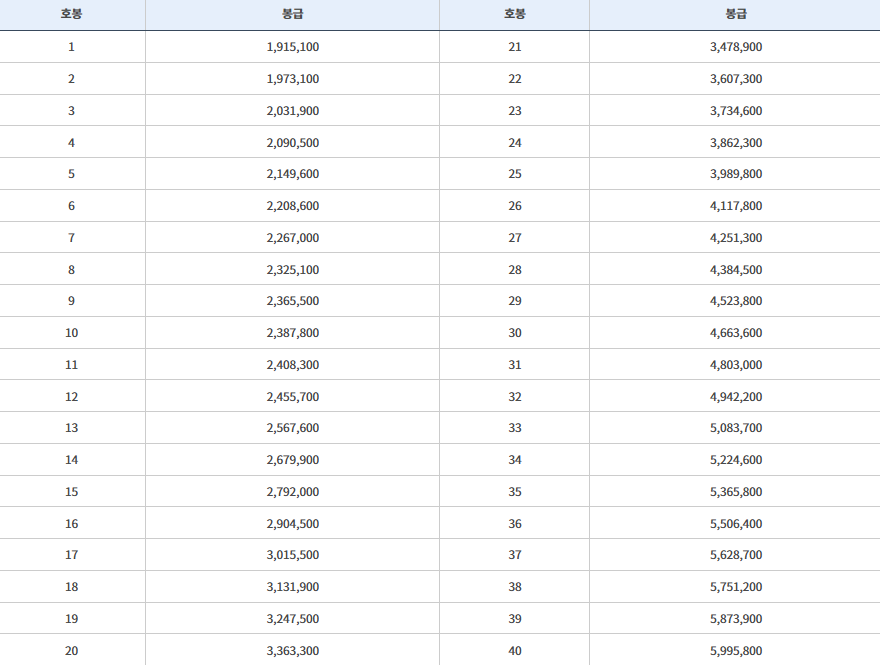Click step number 36 cell
Screen dimensions: 880x665
(x=515, y=524)
